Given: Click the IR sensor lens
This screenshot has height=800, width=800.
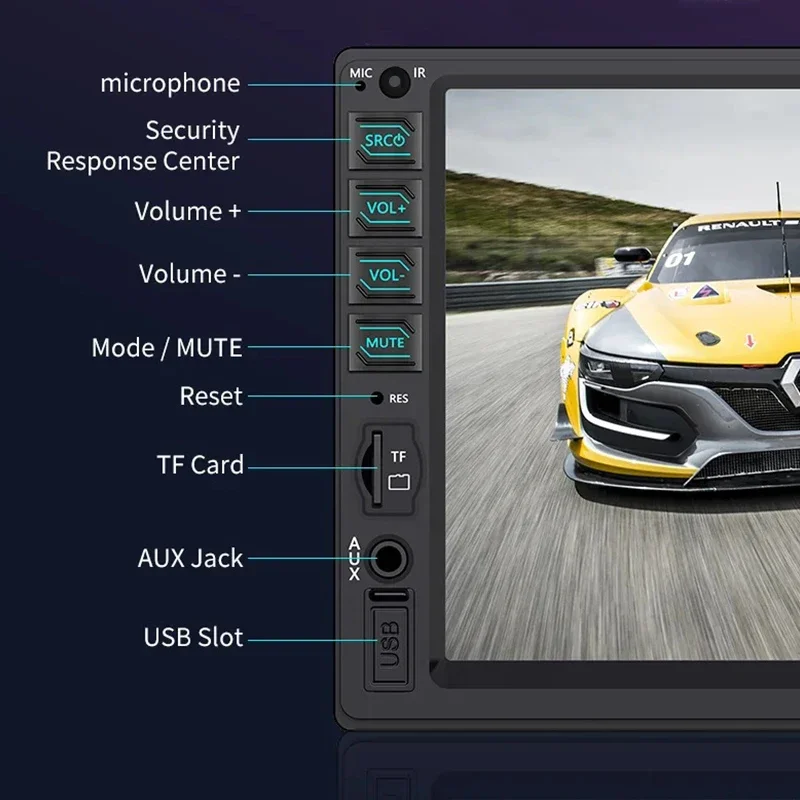Looking at the screenshot, I should pyautogui.click(x=397, y=79).
